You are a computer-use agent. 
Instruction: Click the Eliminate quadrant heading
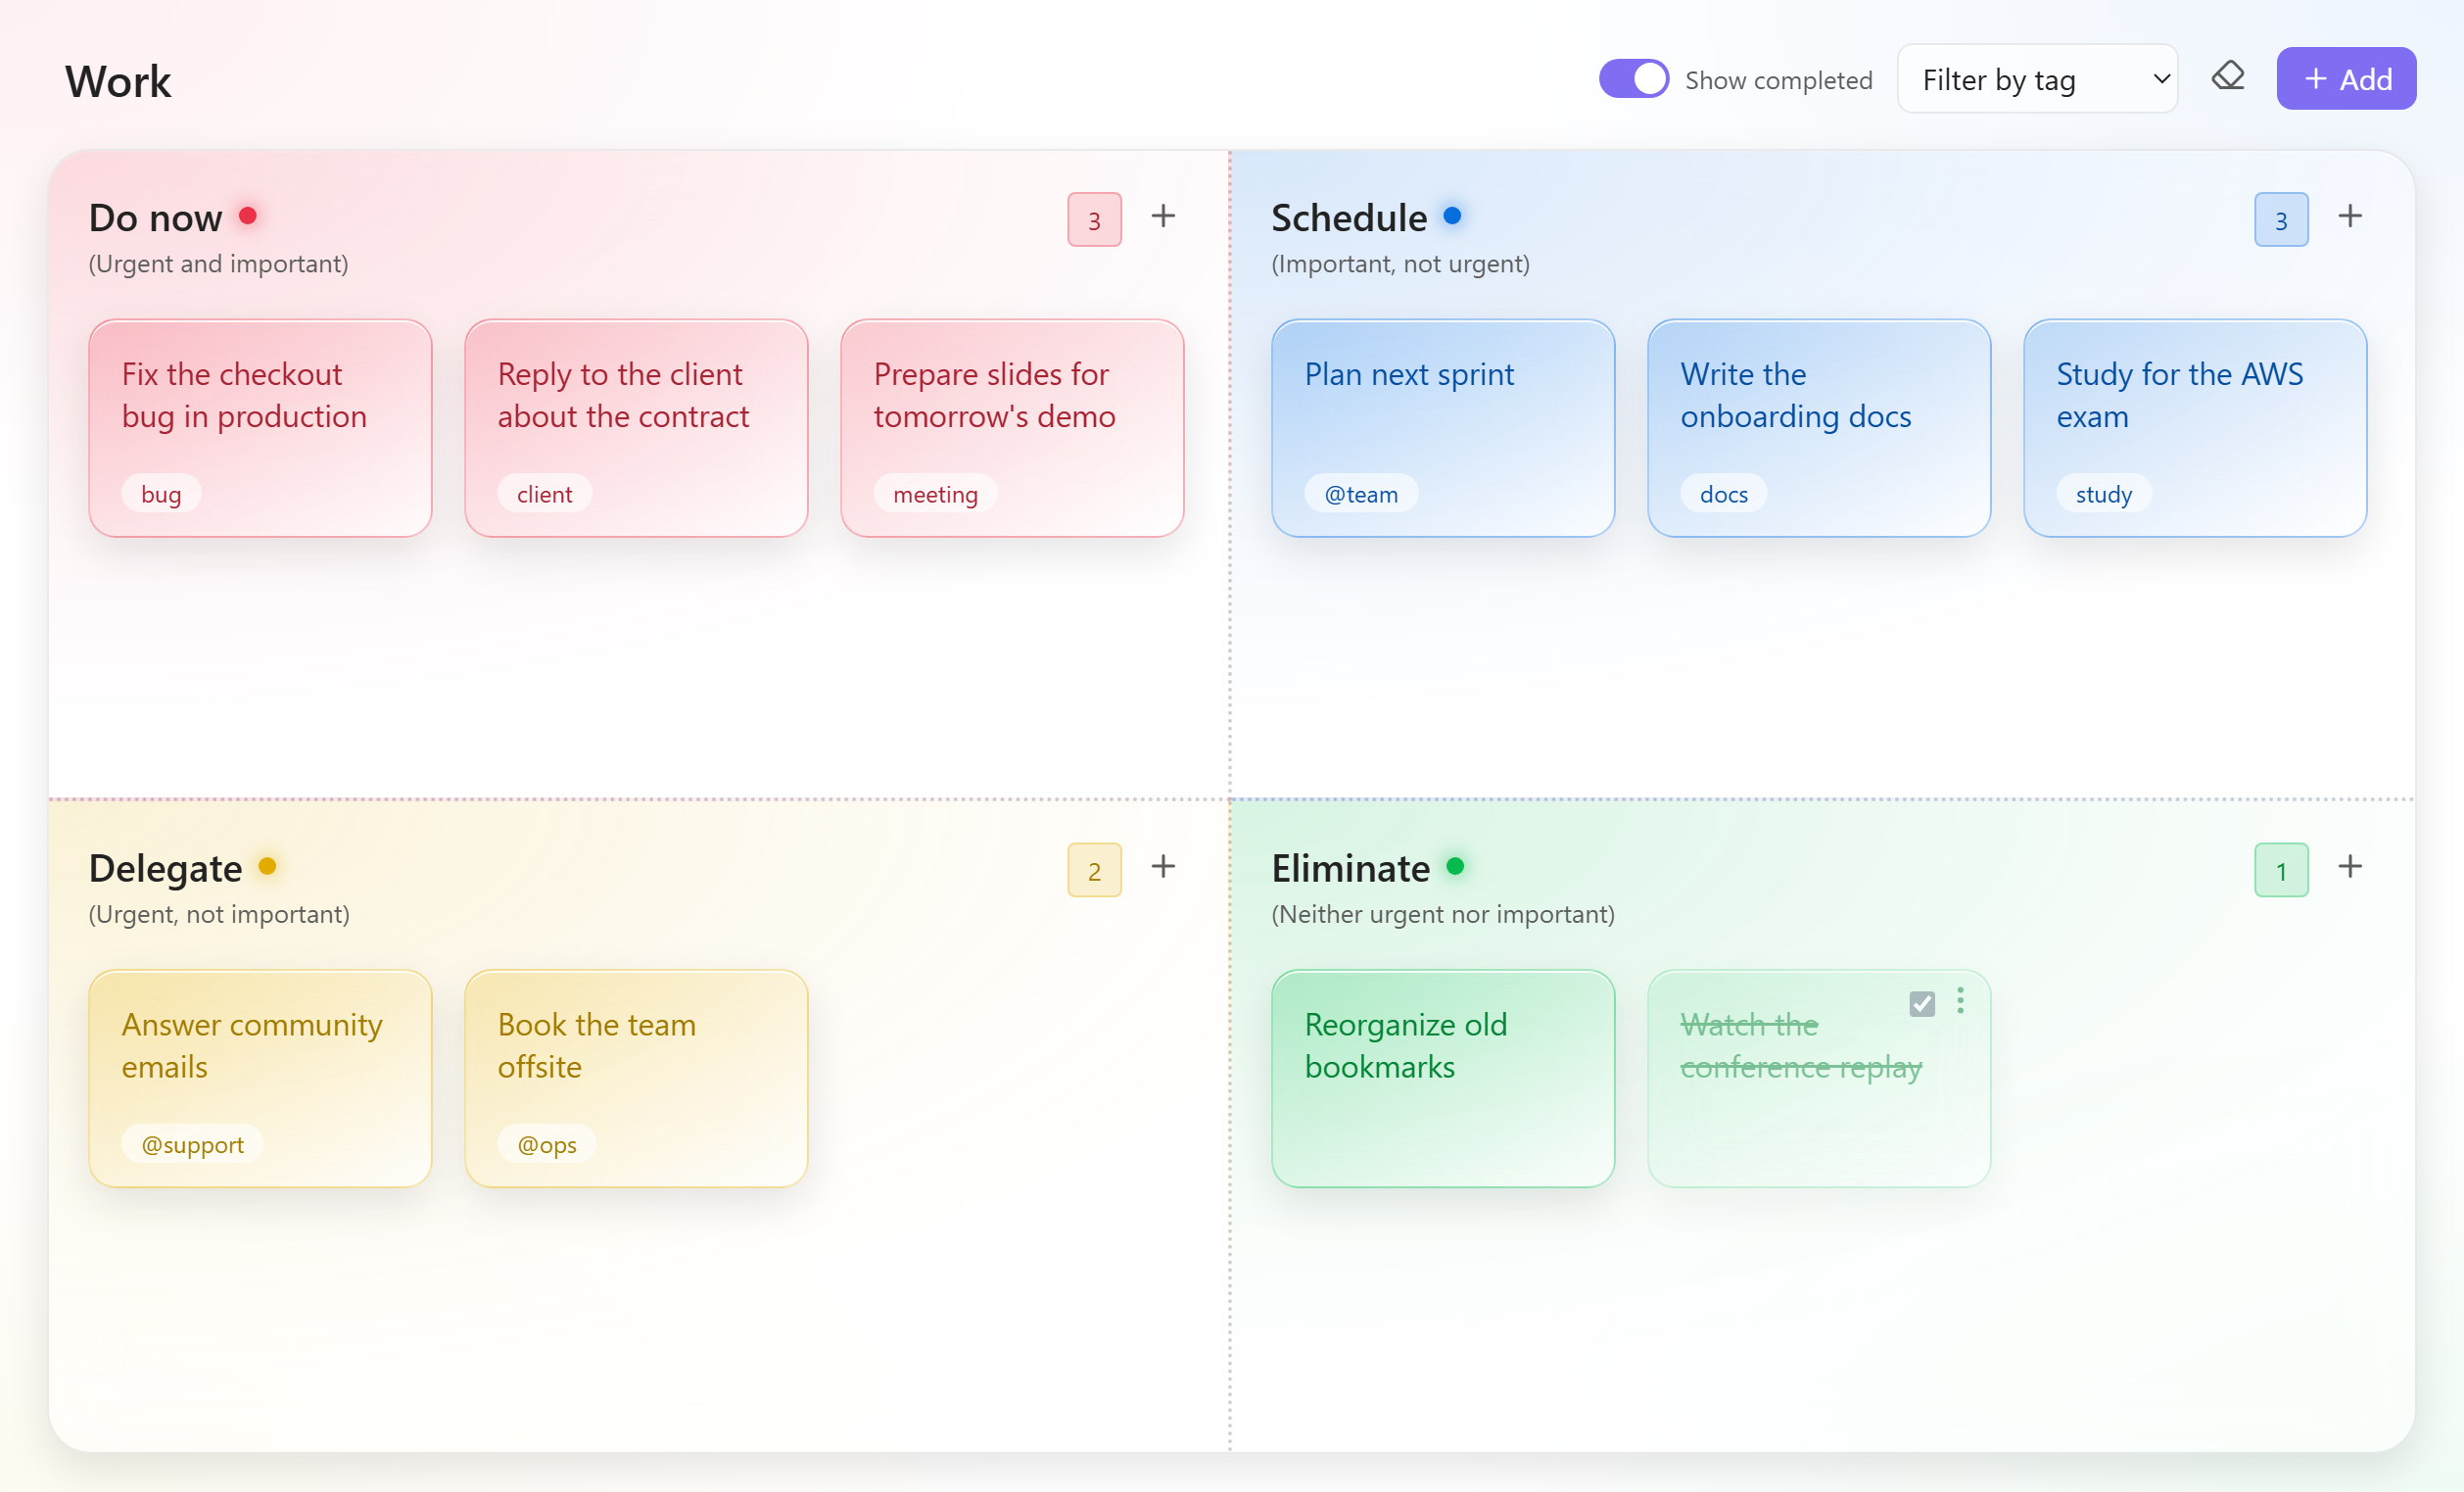point(1350,868)
